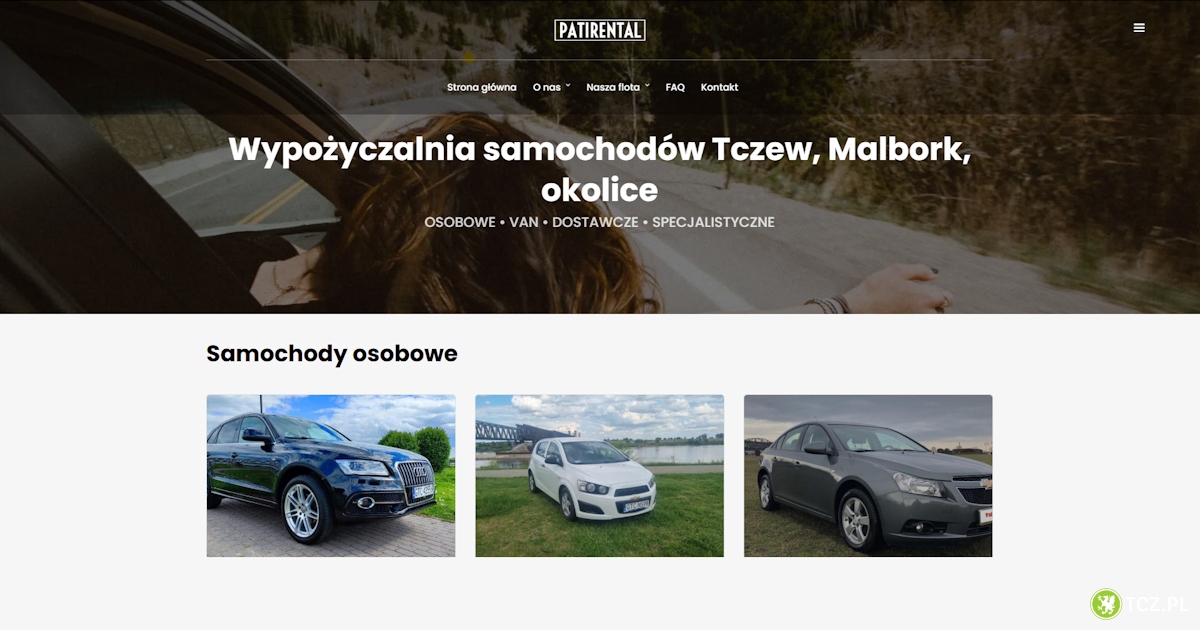Screen dimensions: 1200x630
Task: Click the PATIRENTAL logo
Action: [600, 30]
